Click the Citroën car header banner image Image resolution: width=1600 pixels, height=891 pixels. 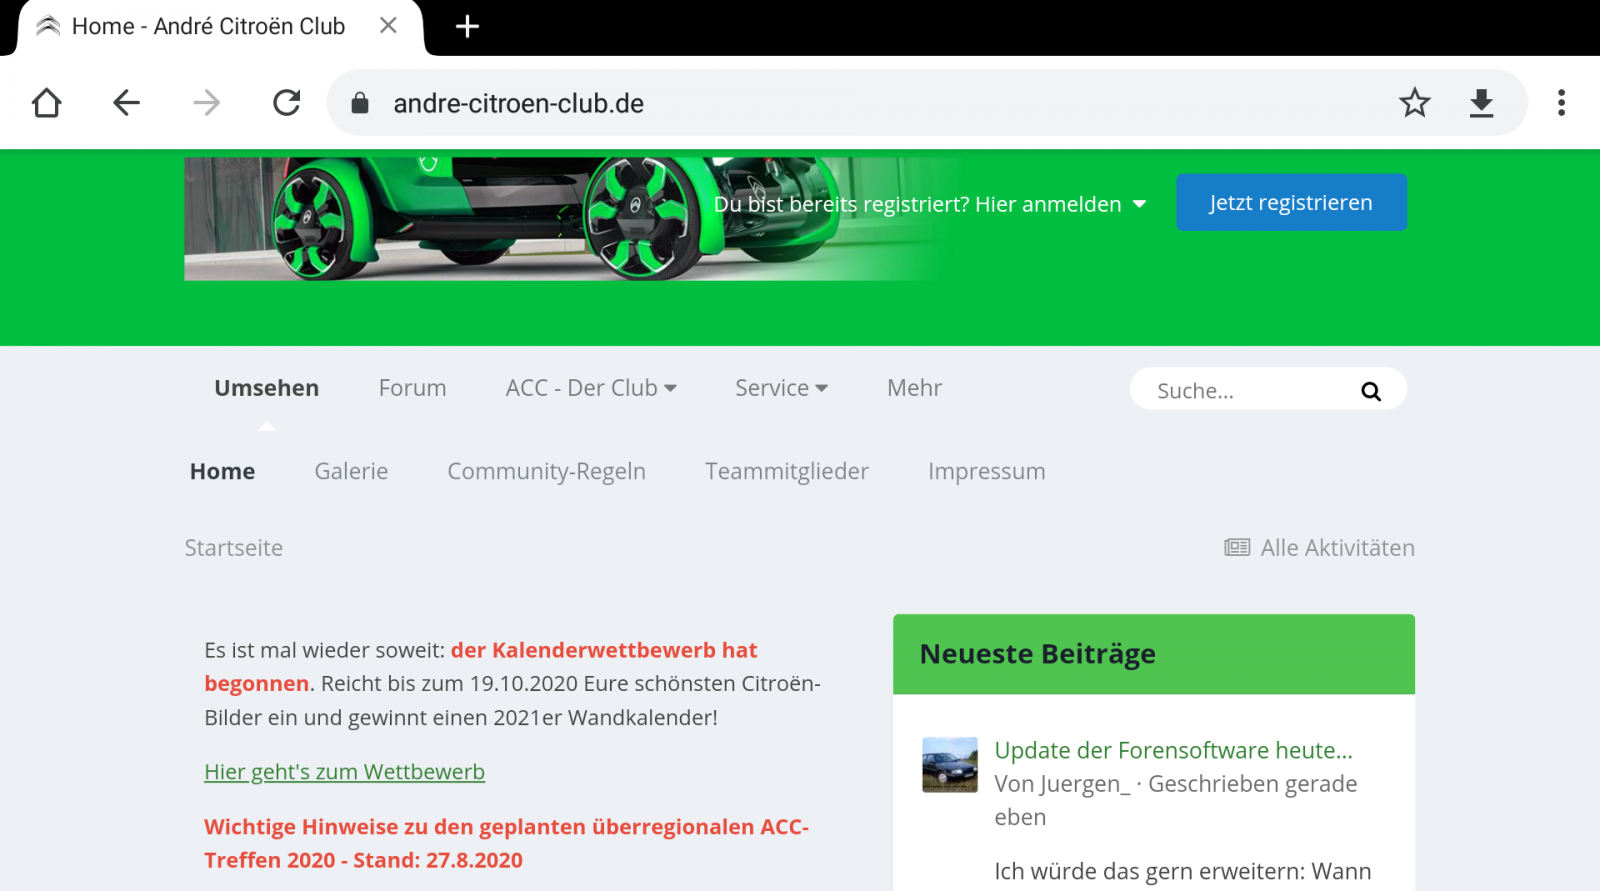570,218
